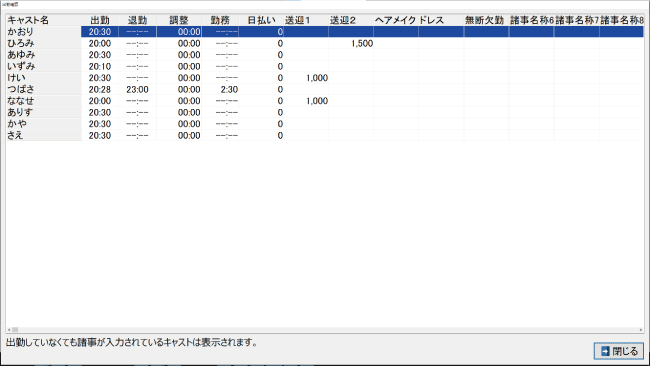Screen dimensions: 650x366
Task: Click かおり's 出勤 time 20:30
Action: point(100,32)
